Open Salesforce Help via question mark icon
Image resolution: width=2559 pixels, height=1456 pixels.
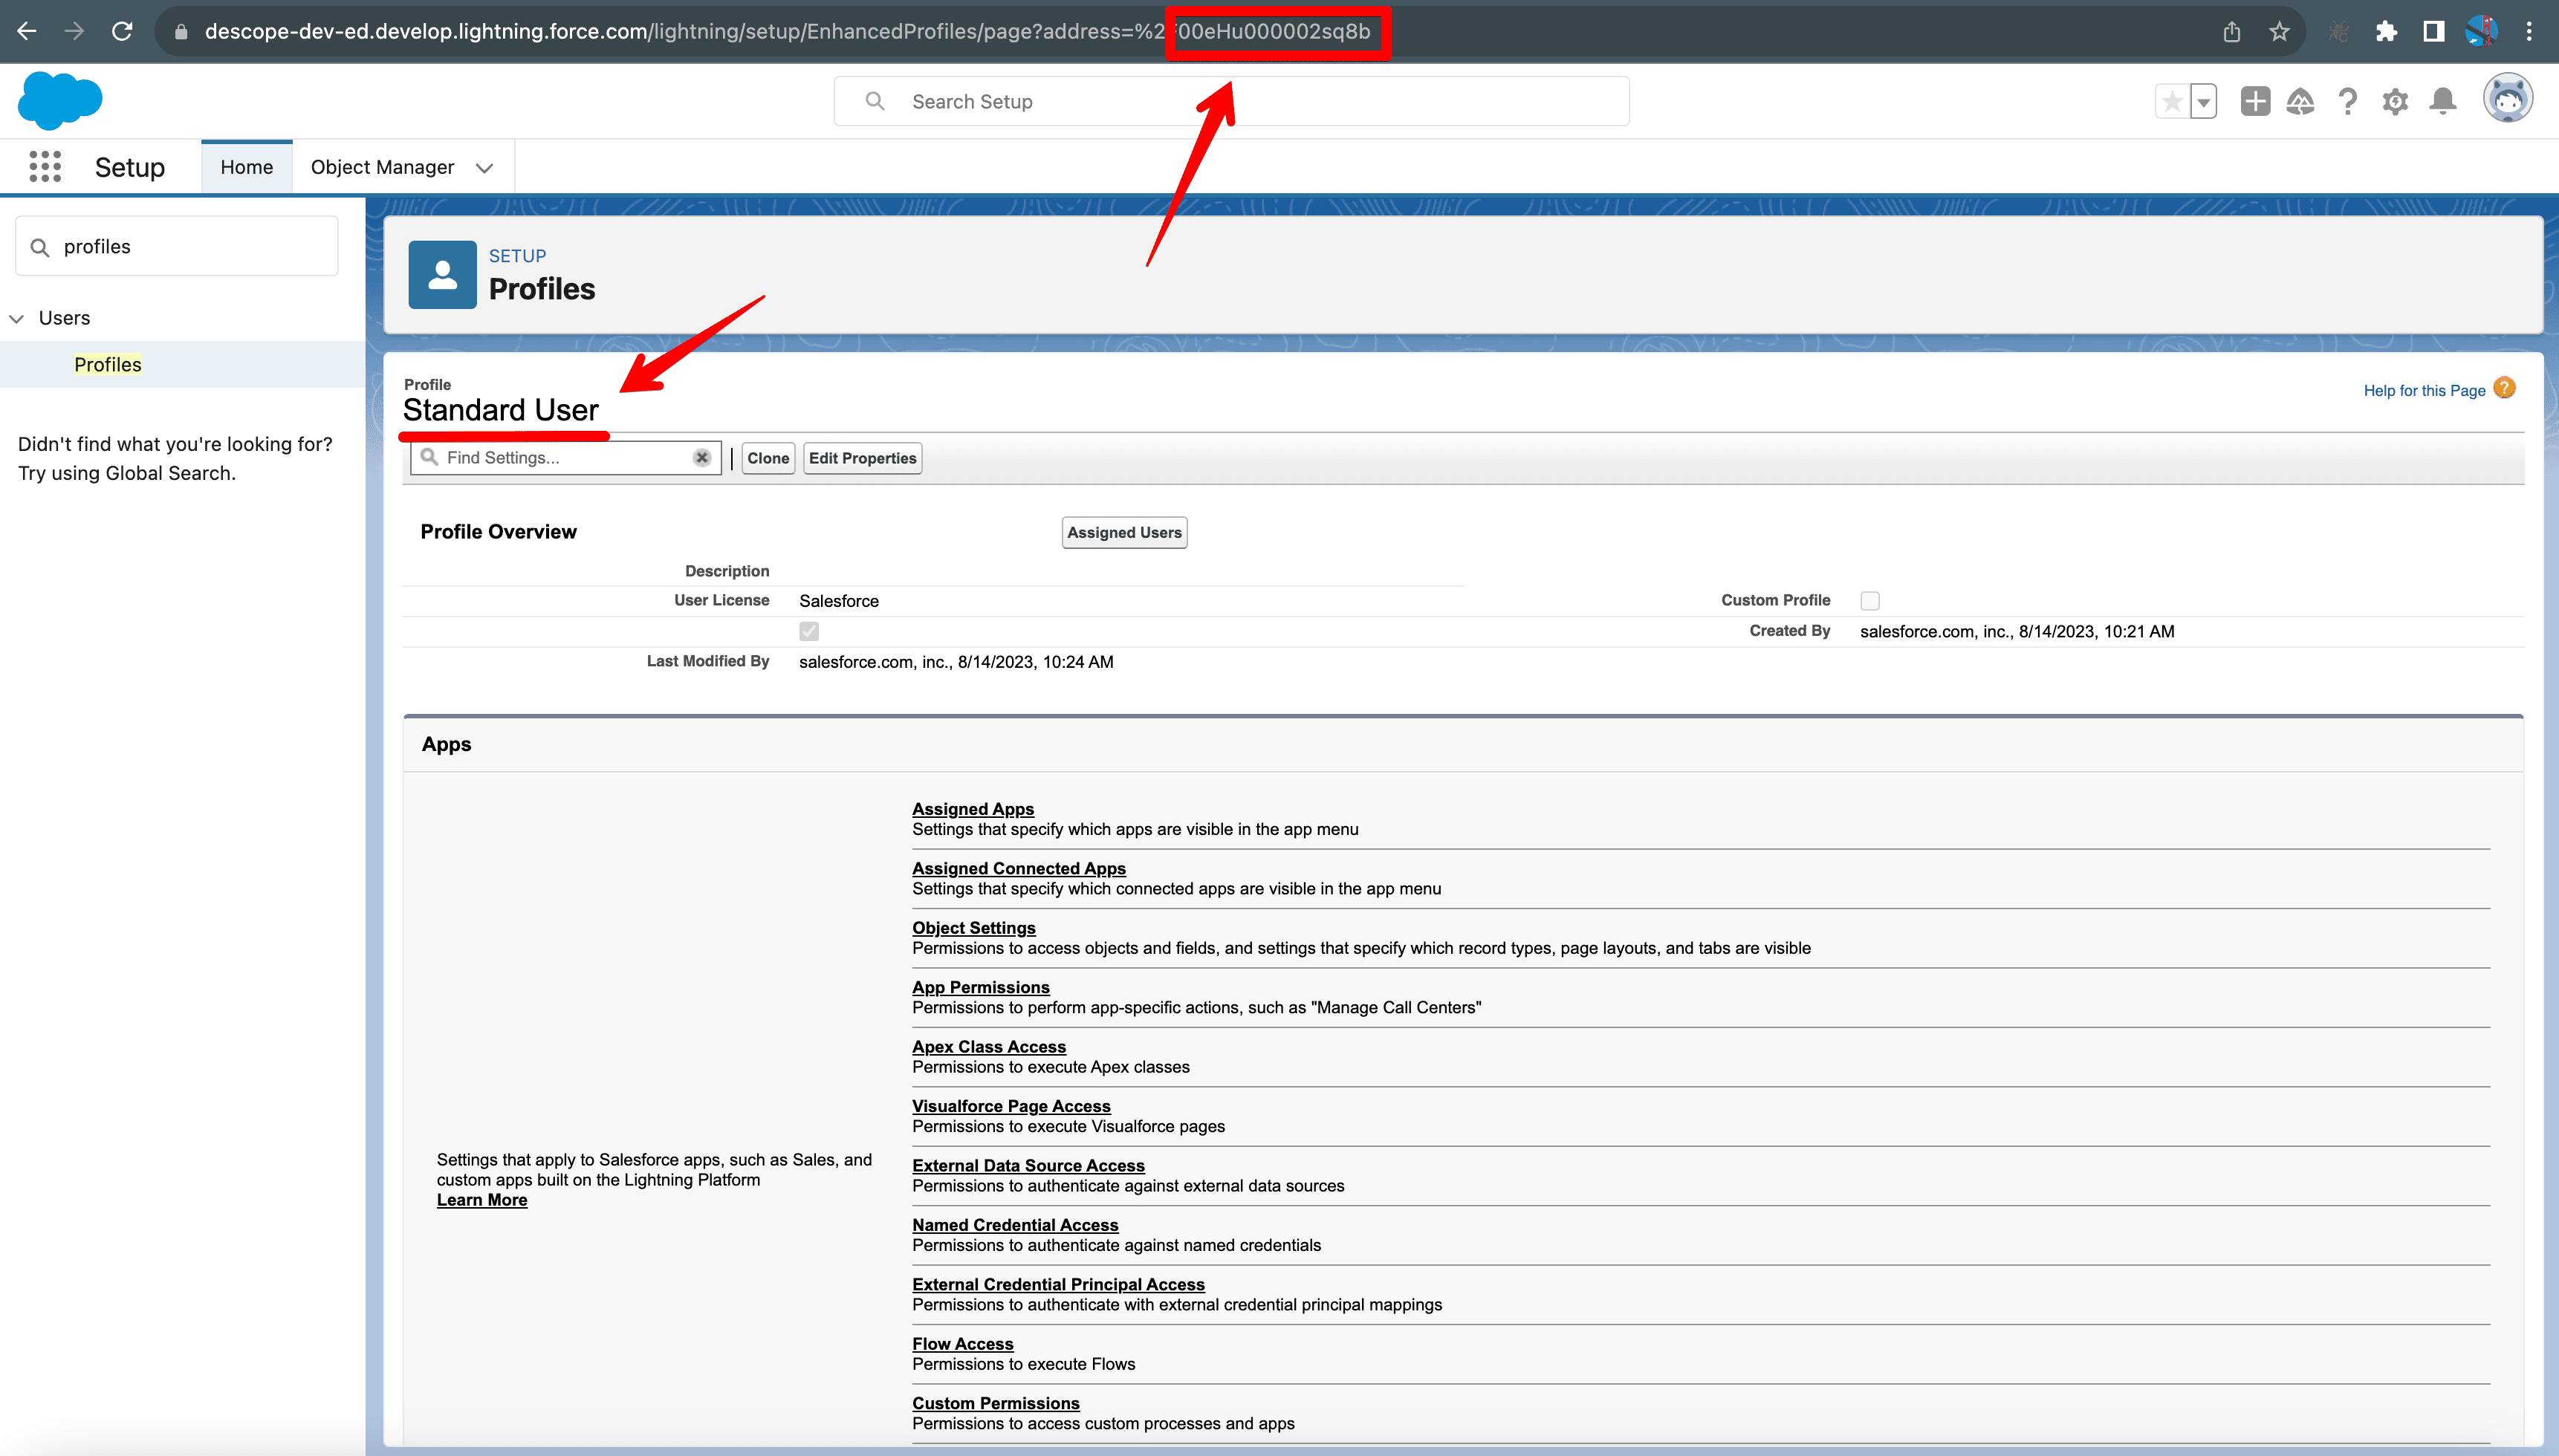pos(2347,101)
